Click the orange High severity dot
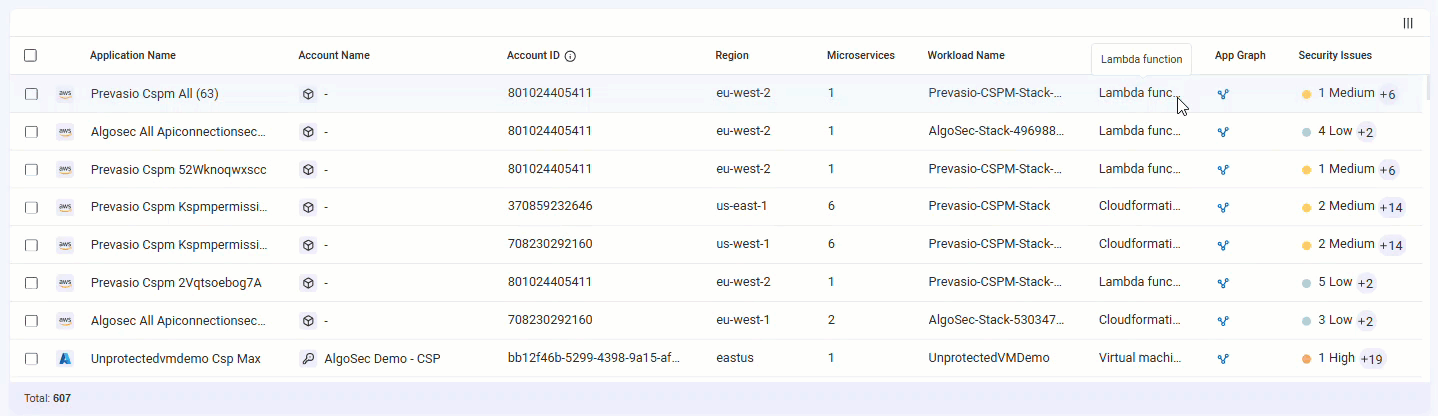The height and width of the screenshot is (416, 1438). coord(1306,359)
